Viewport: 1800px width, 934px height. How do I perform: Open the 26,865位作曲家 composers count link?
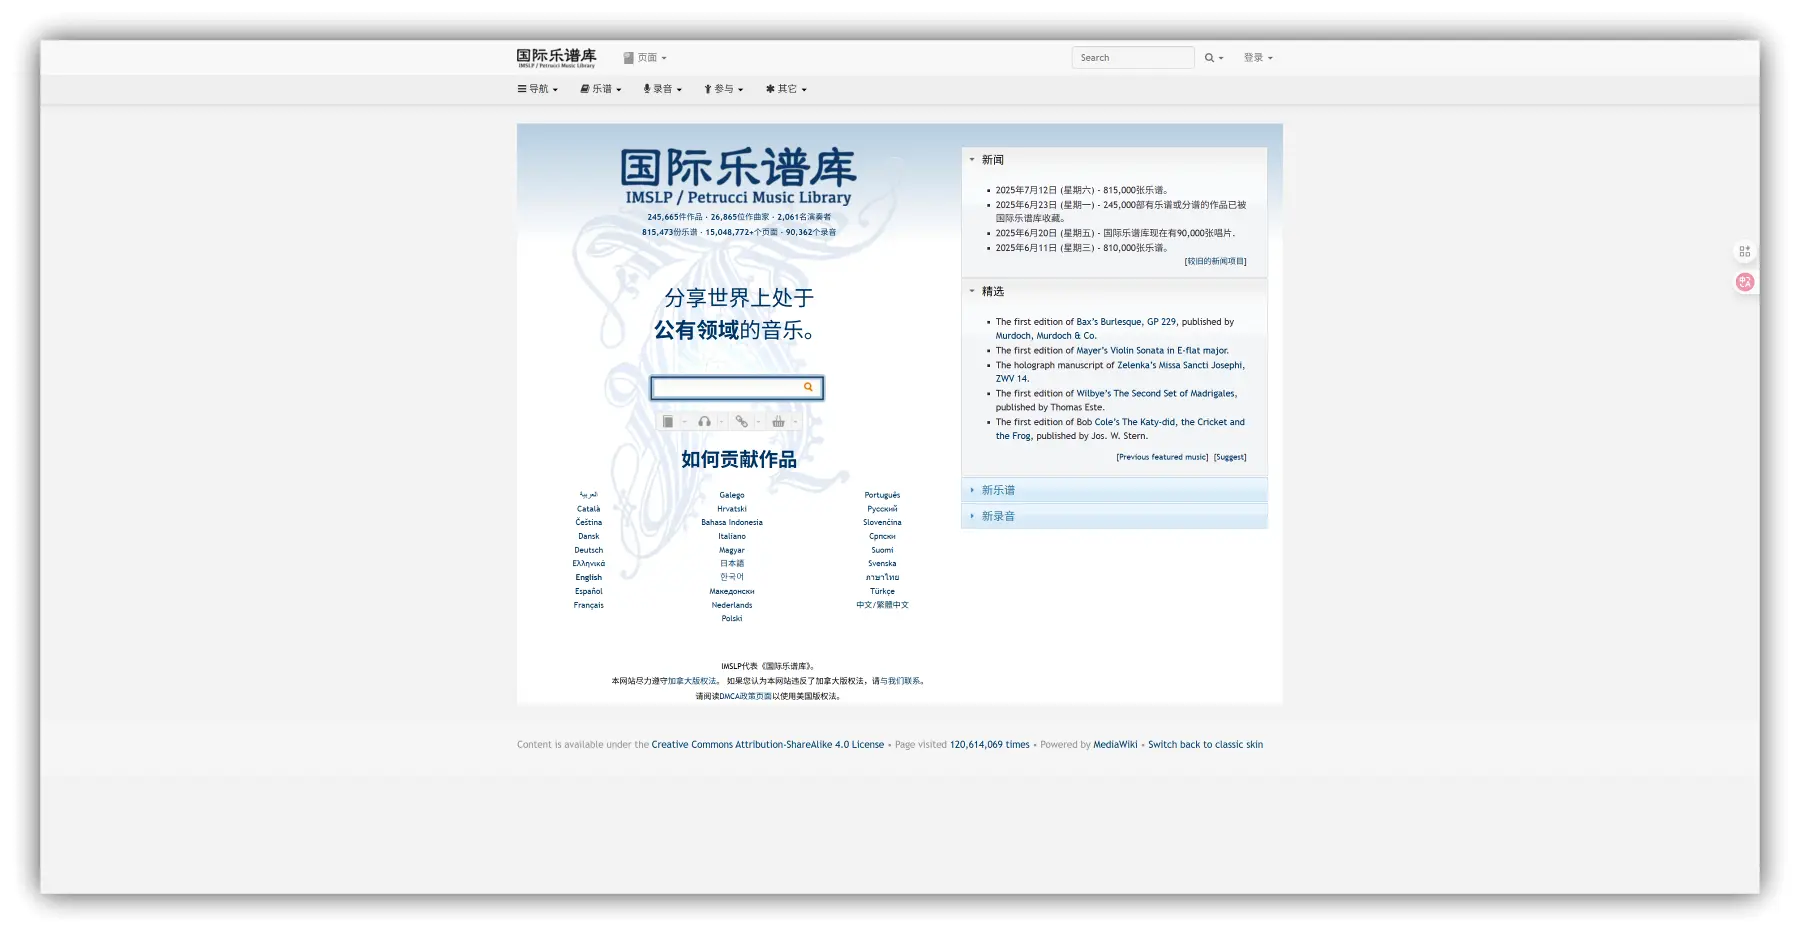coord(740,217)
